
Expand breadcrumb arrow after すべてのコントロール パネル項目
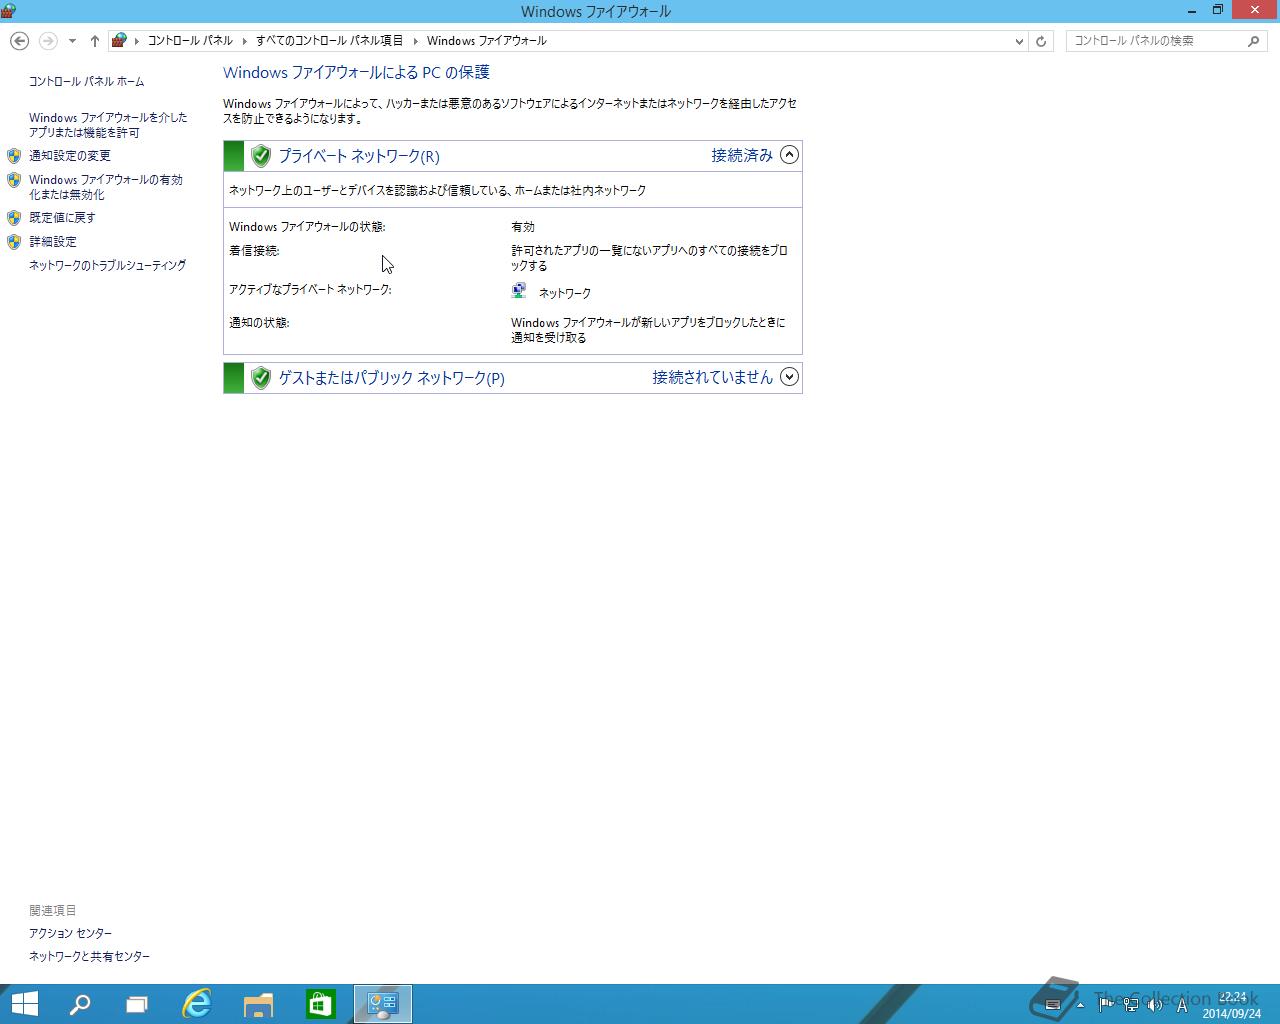(x=415, y=41)
